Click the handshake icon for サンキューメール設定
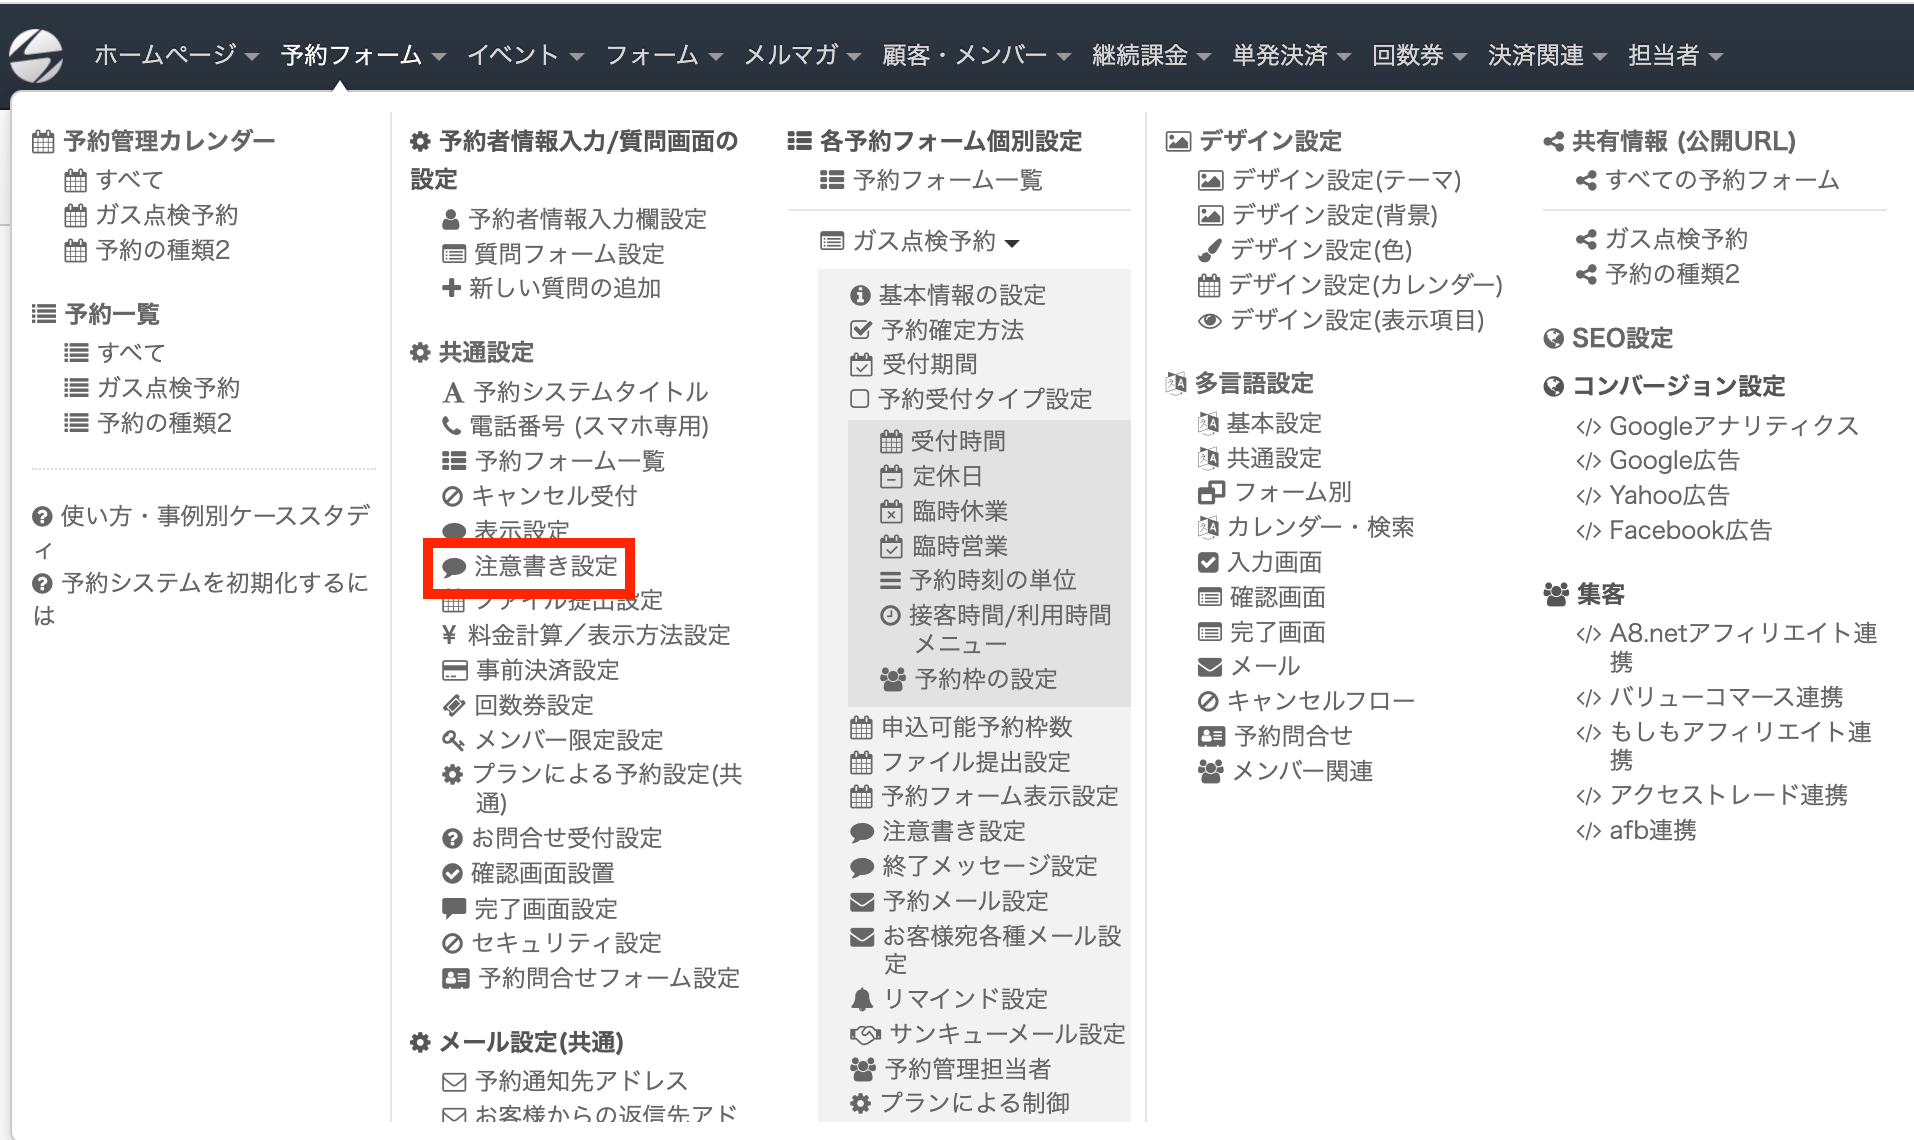The height and width of the screenshot is (1140, 1914). [x=864, y=1034]
